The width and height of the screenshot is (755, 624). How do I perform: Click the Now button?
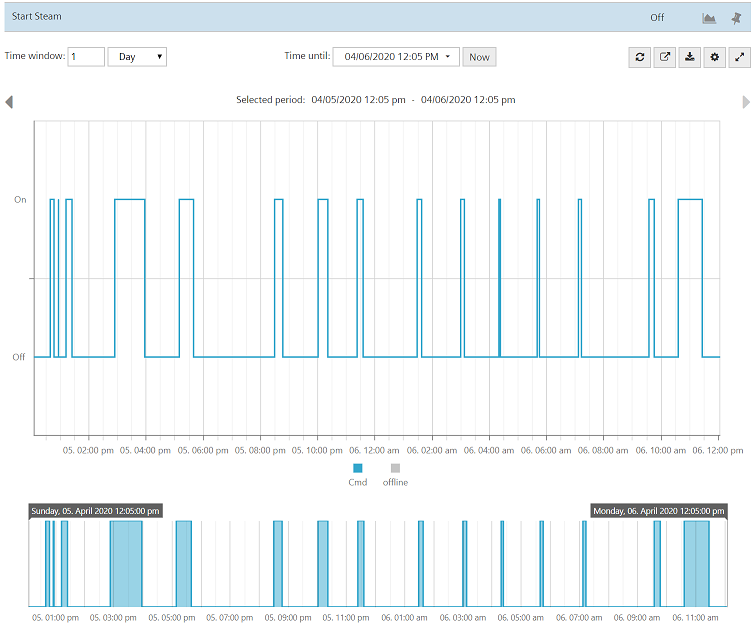(479, 57)
